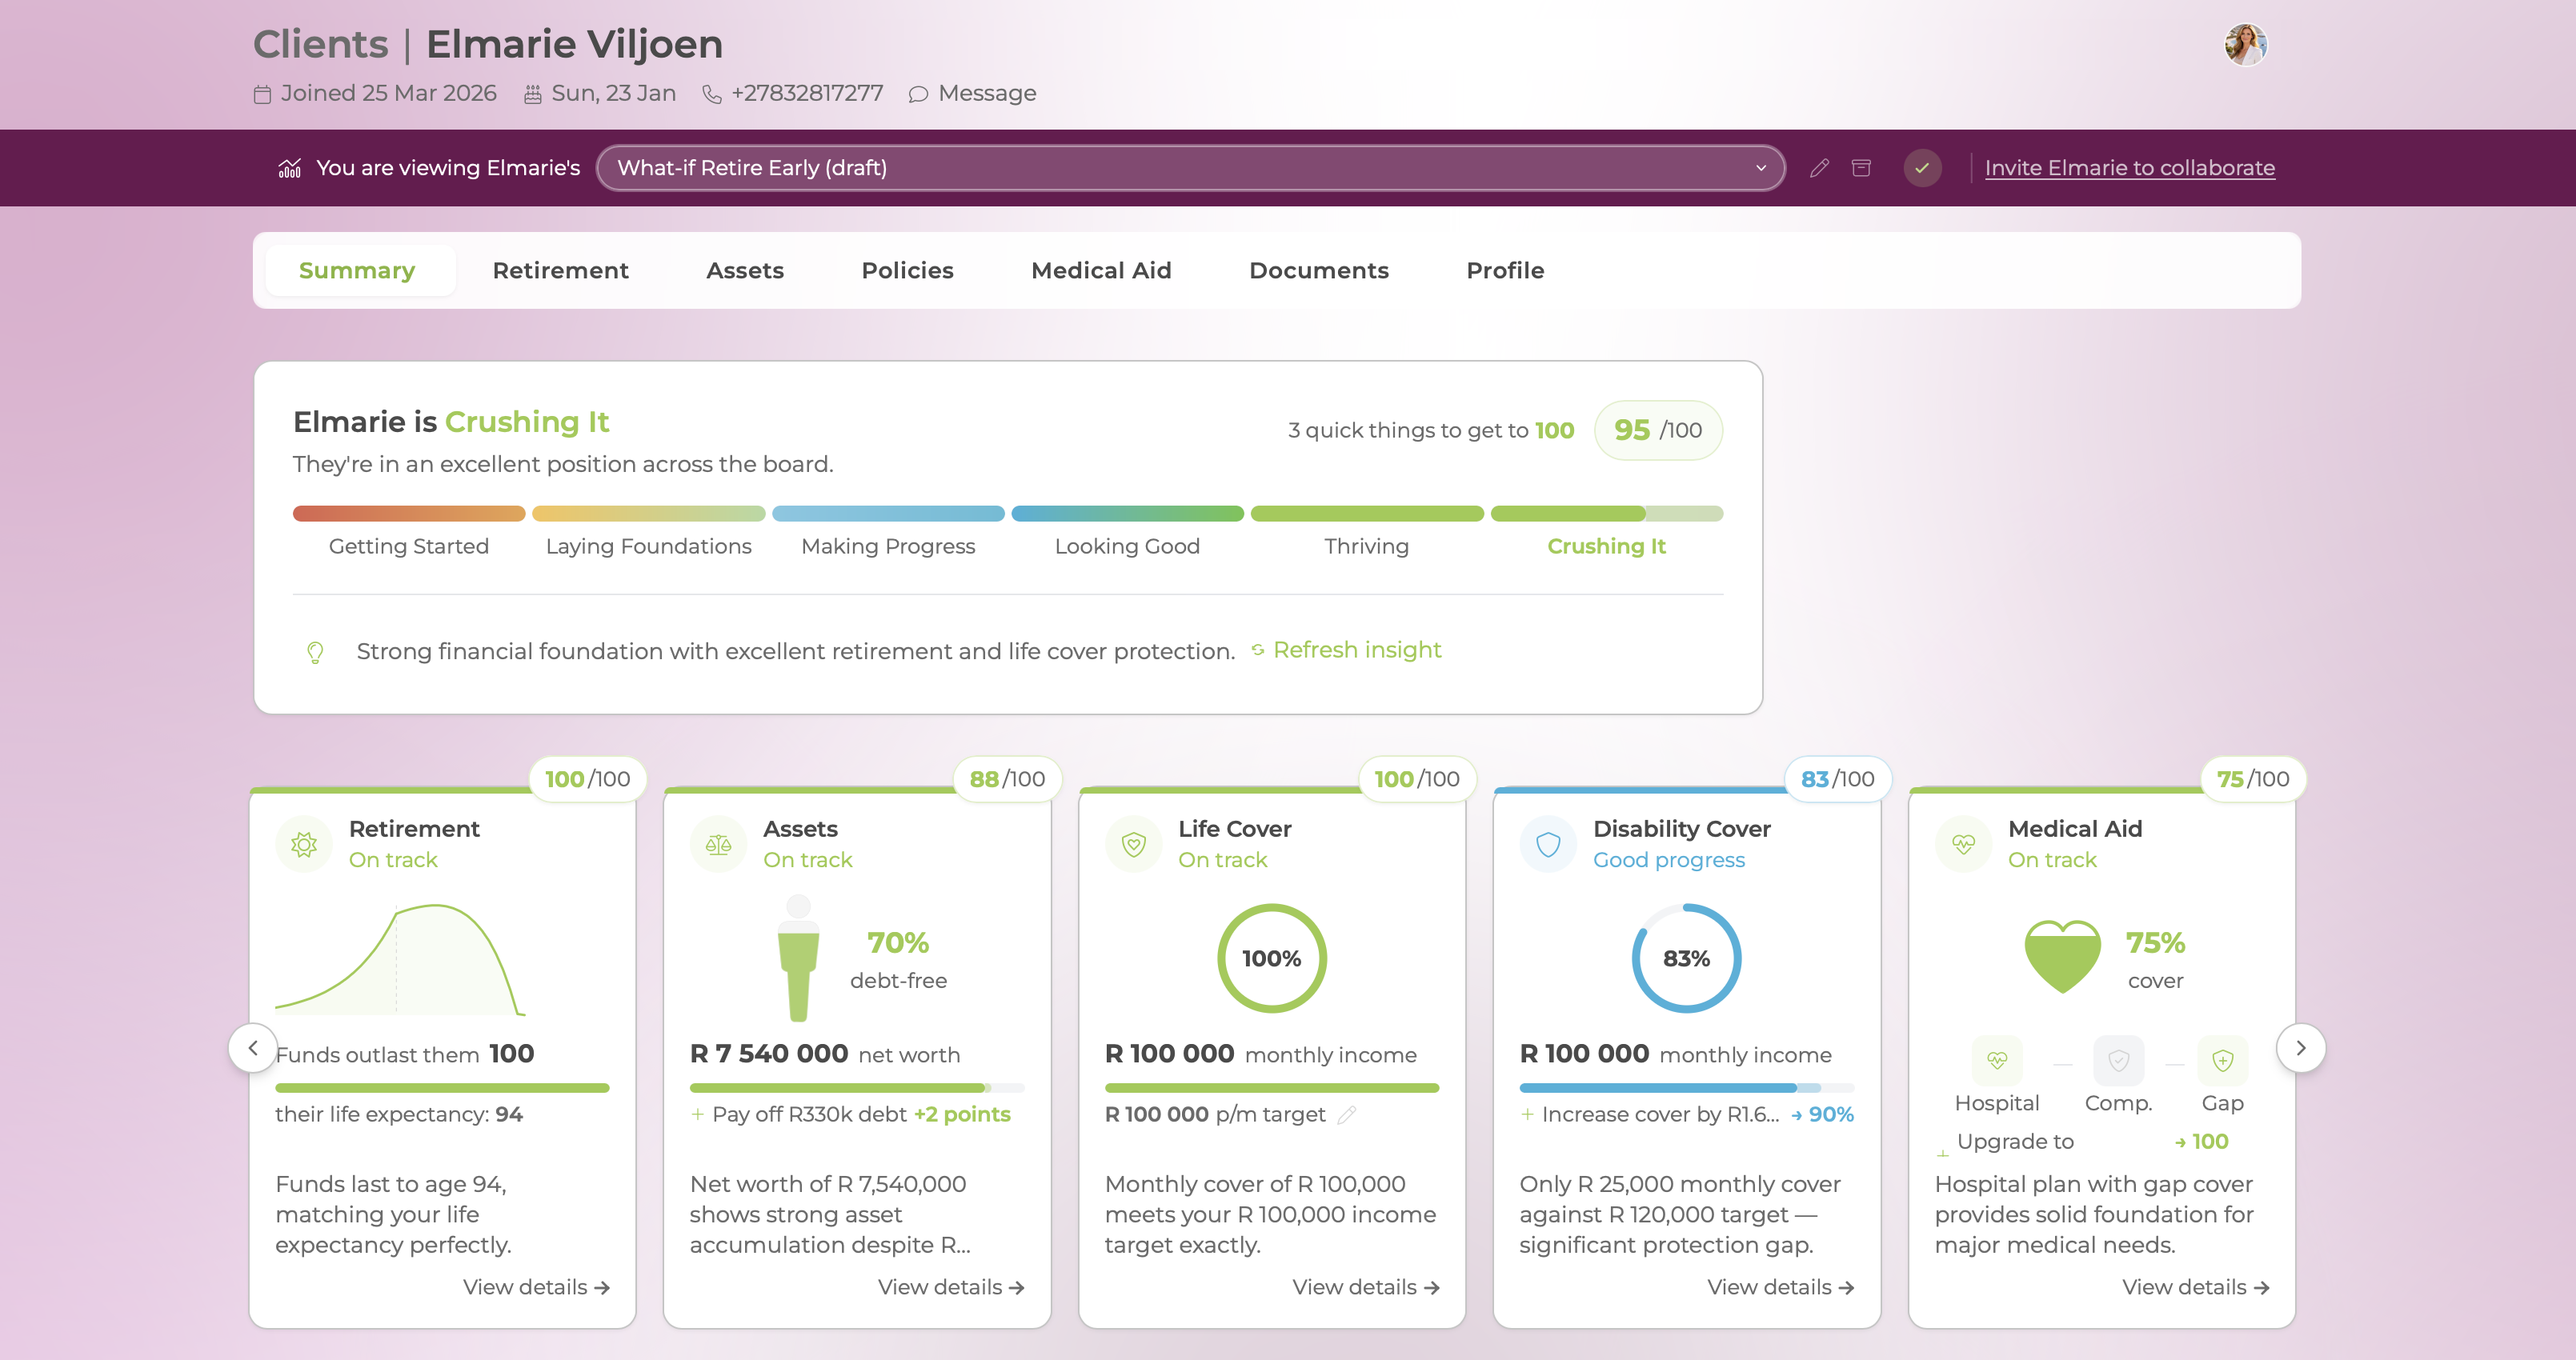The width and height of the screenshot is (2576, 1360).
Task: Open the Assets tab
Action: [x=745, y=270]
